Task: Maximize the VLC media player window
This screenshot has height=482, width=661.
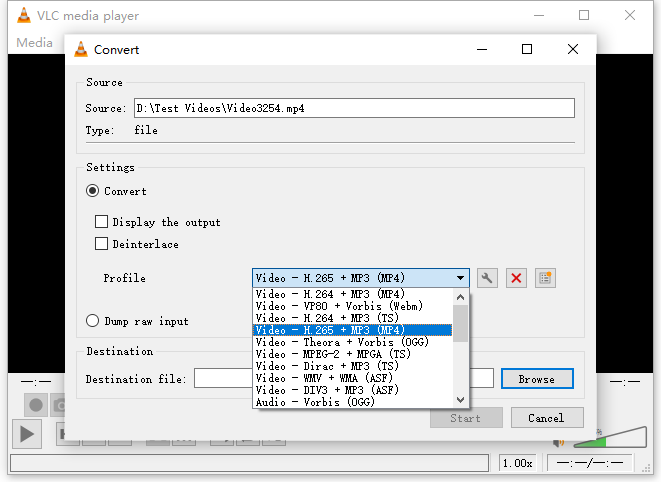Action: pos(584,15)
